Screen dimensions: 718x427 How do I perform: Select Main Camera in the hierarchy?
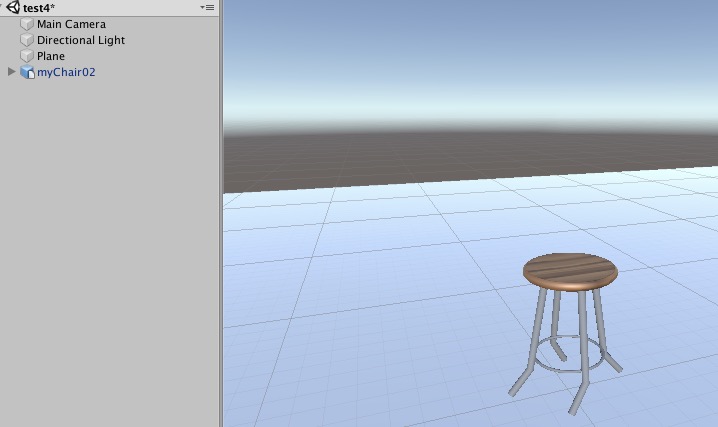(71, 24)
